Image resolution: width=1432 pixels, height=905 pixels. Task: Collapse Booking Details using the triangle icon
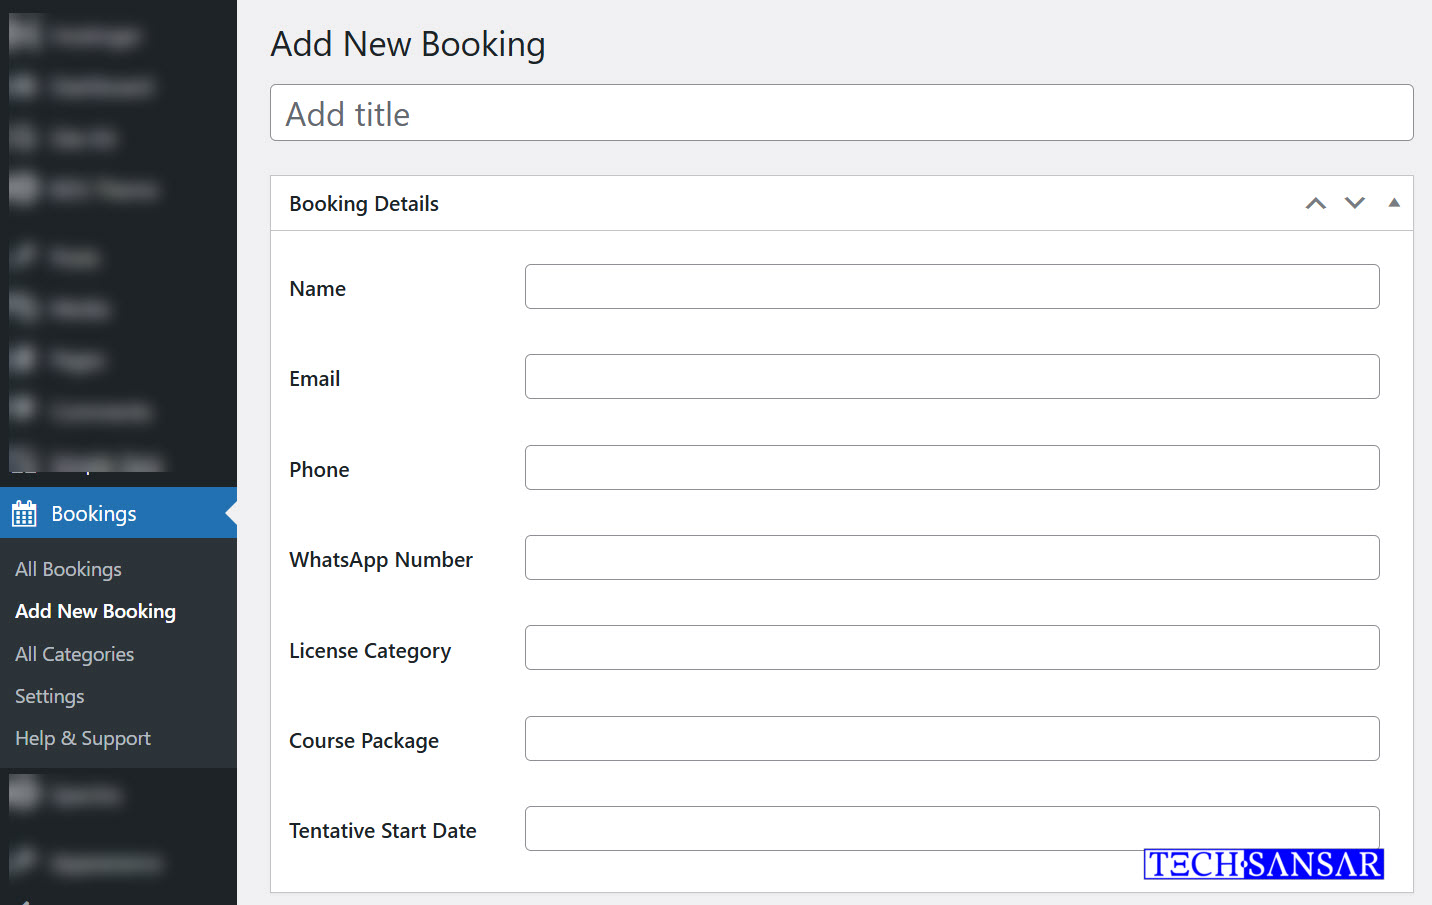click(1394, 203)
